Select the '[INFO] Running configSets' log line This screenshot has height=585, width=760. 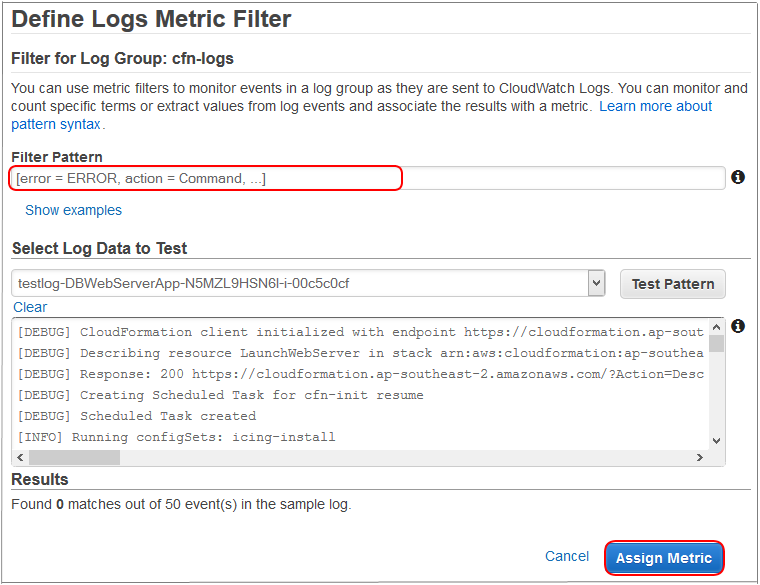177,437
